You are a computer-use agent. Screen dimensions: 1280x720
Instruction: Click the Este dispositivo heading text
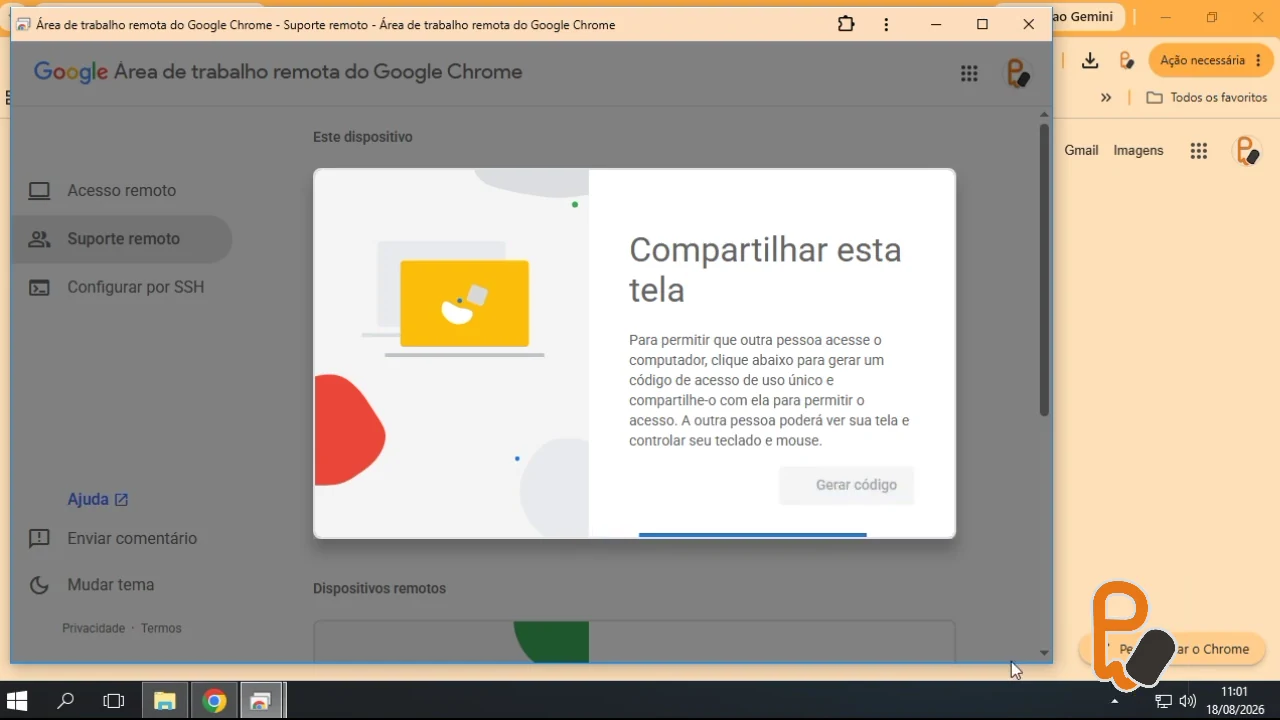tap(363, 137)
